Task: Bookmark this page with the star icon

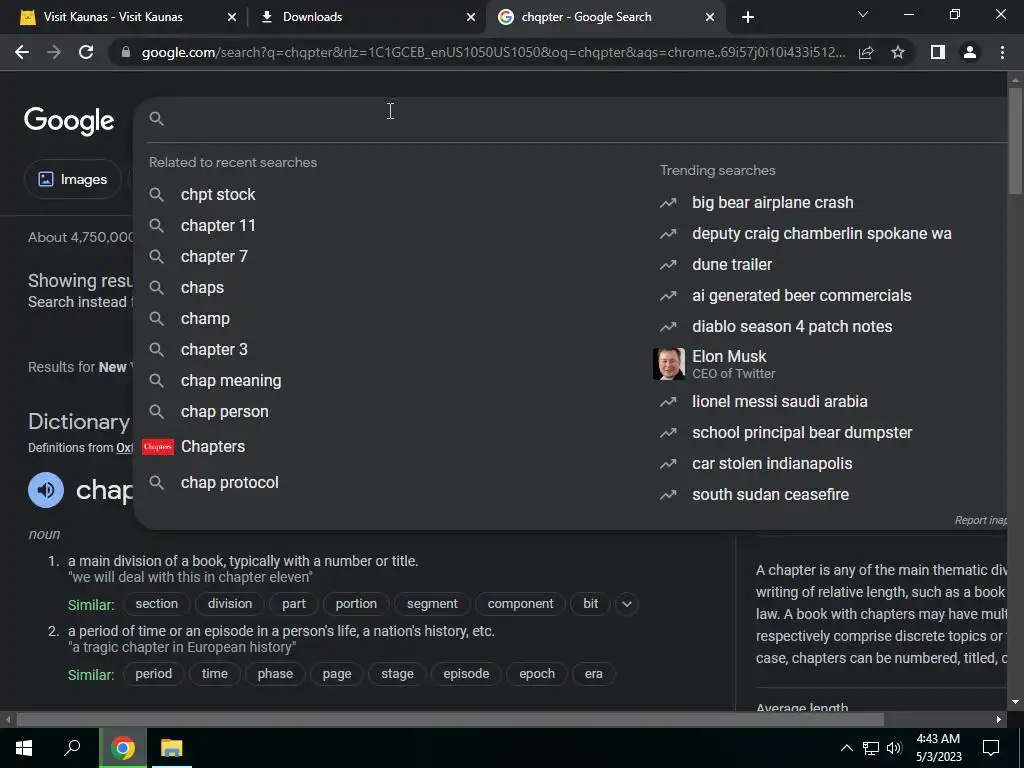Action: coord(898,52)
